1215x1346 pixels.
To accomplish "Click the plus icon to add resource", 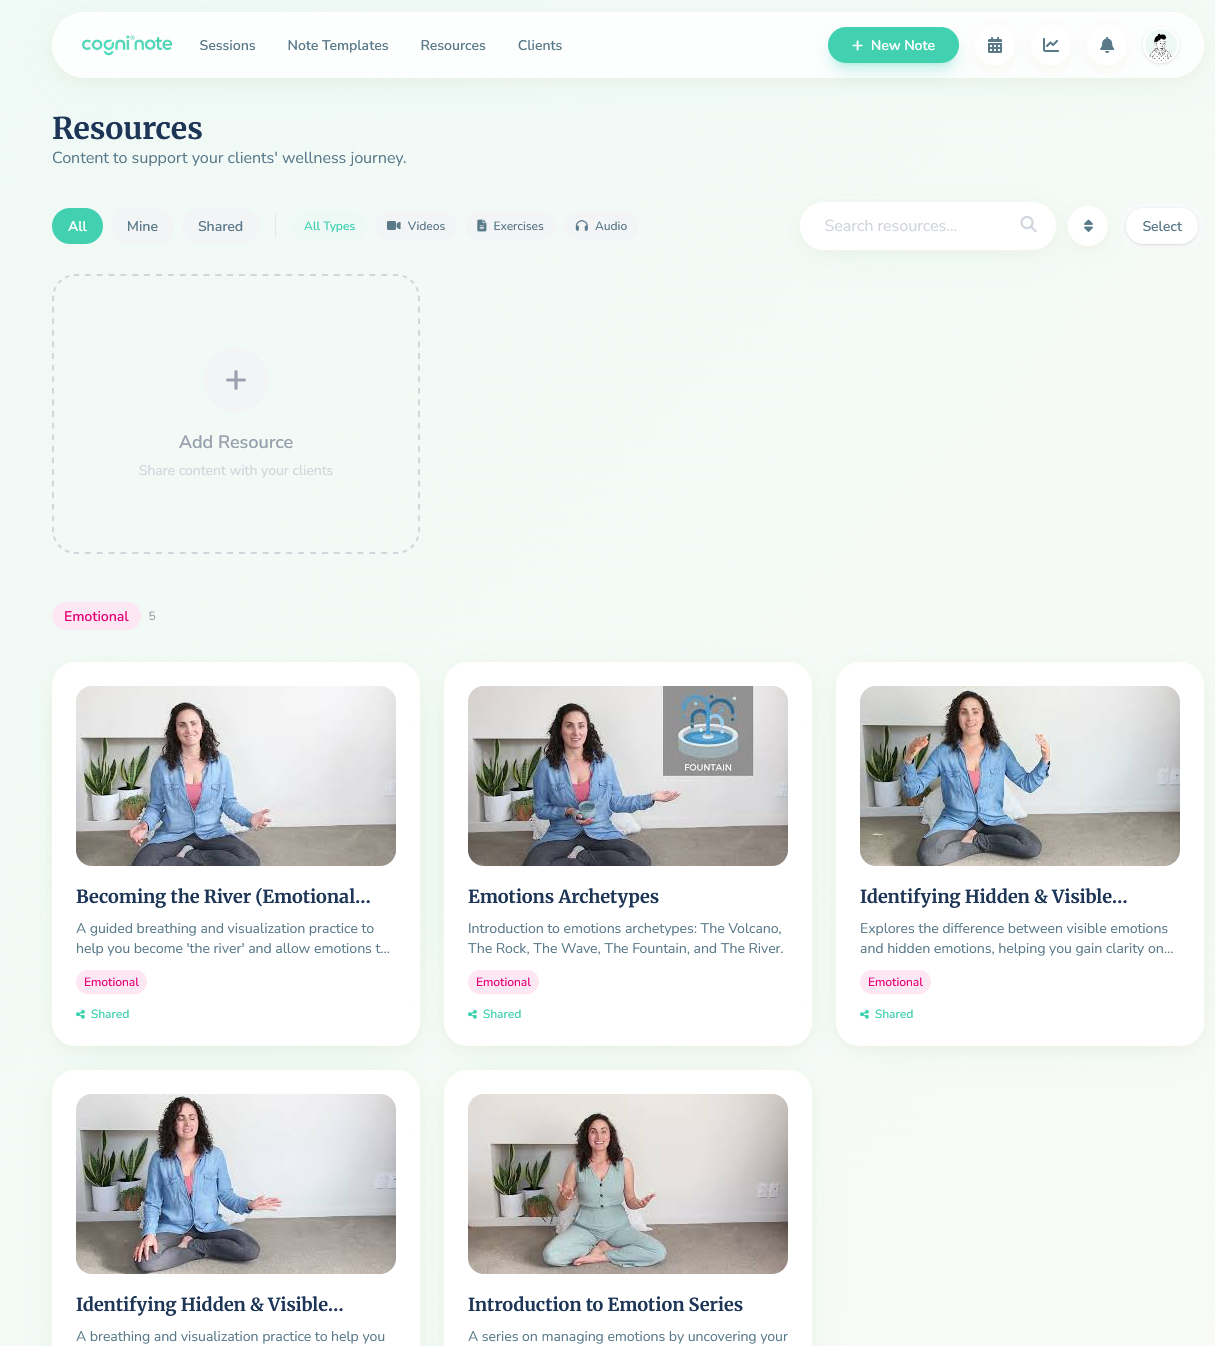I will tap(236, 380).
